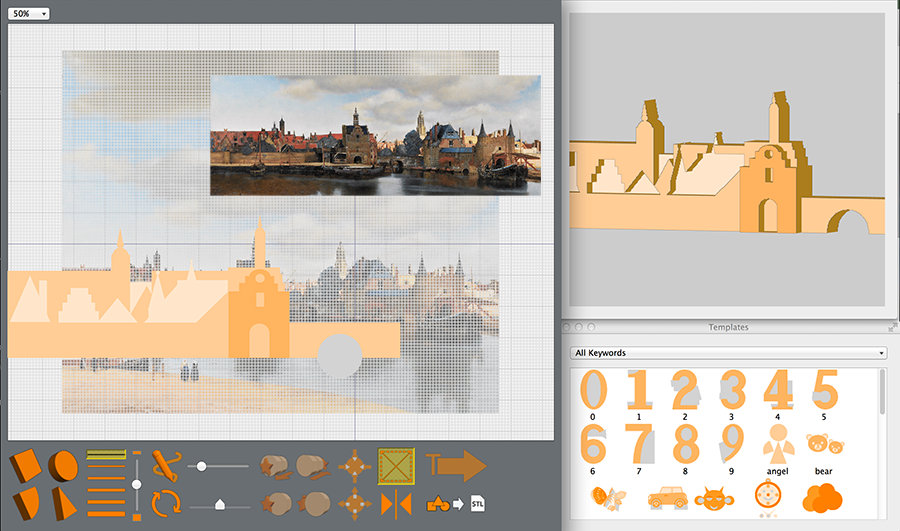The width and height of the screenshot is (900, 531).
Task: Click the small Delft painting on canvas
Action: click(x=375, y=135)
